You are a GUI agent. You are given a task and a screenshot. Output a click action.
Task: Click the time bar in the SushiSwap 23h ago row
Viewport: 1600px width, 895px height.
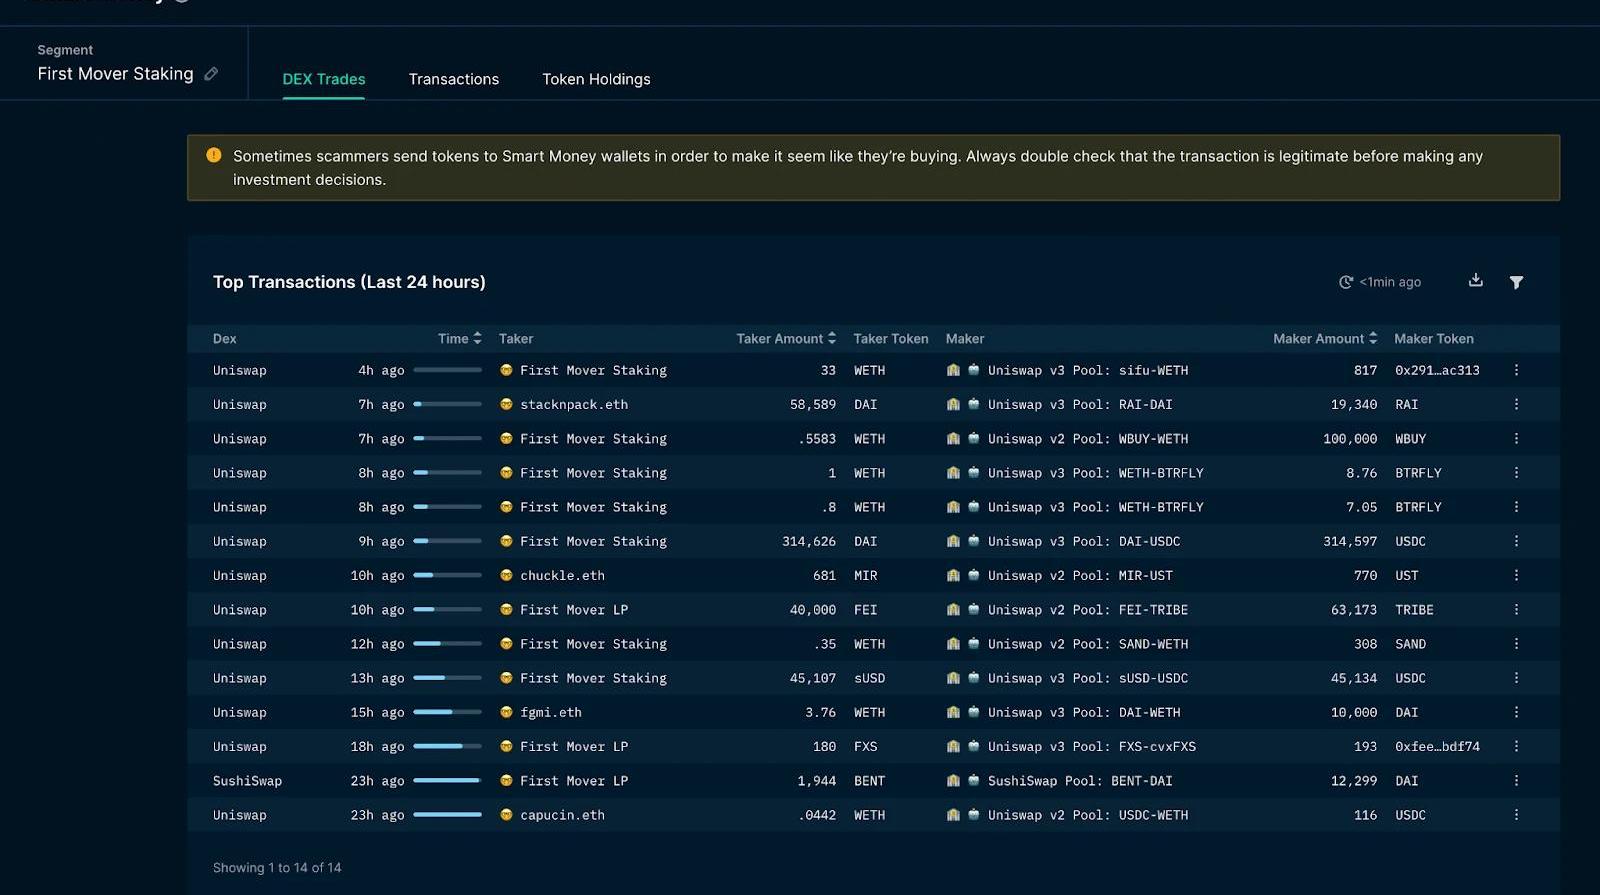click(x=447, y=780)
